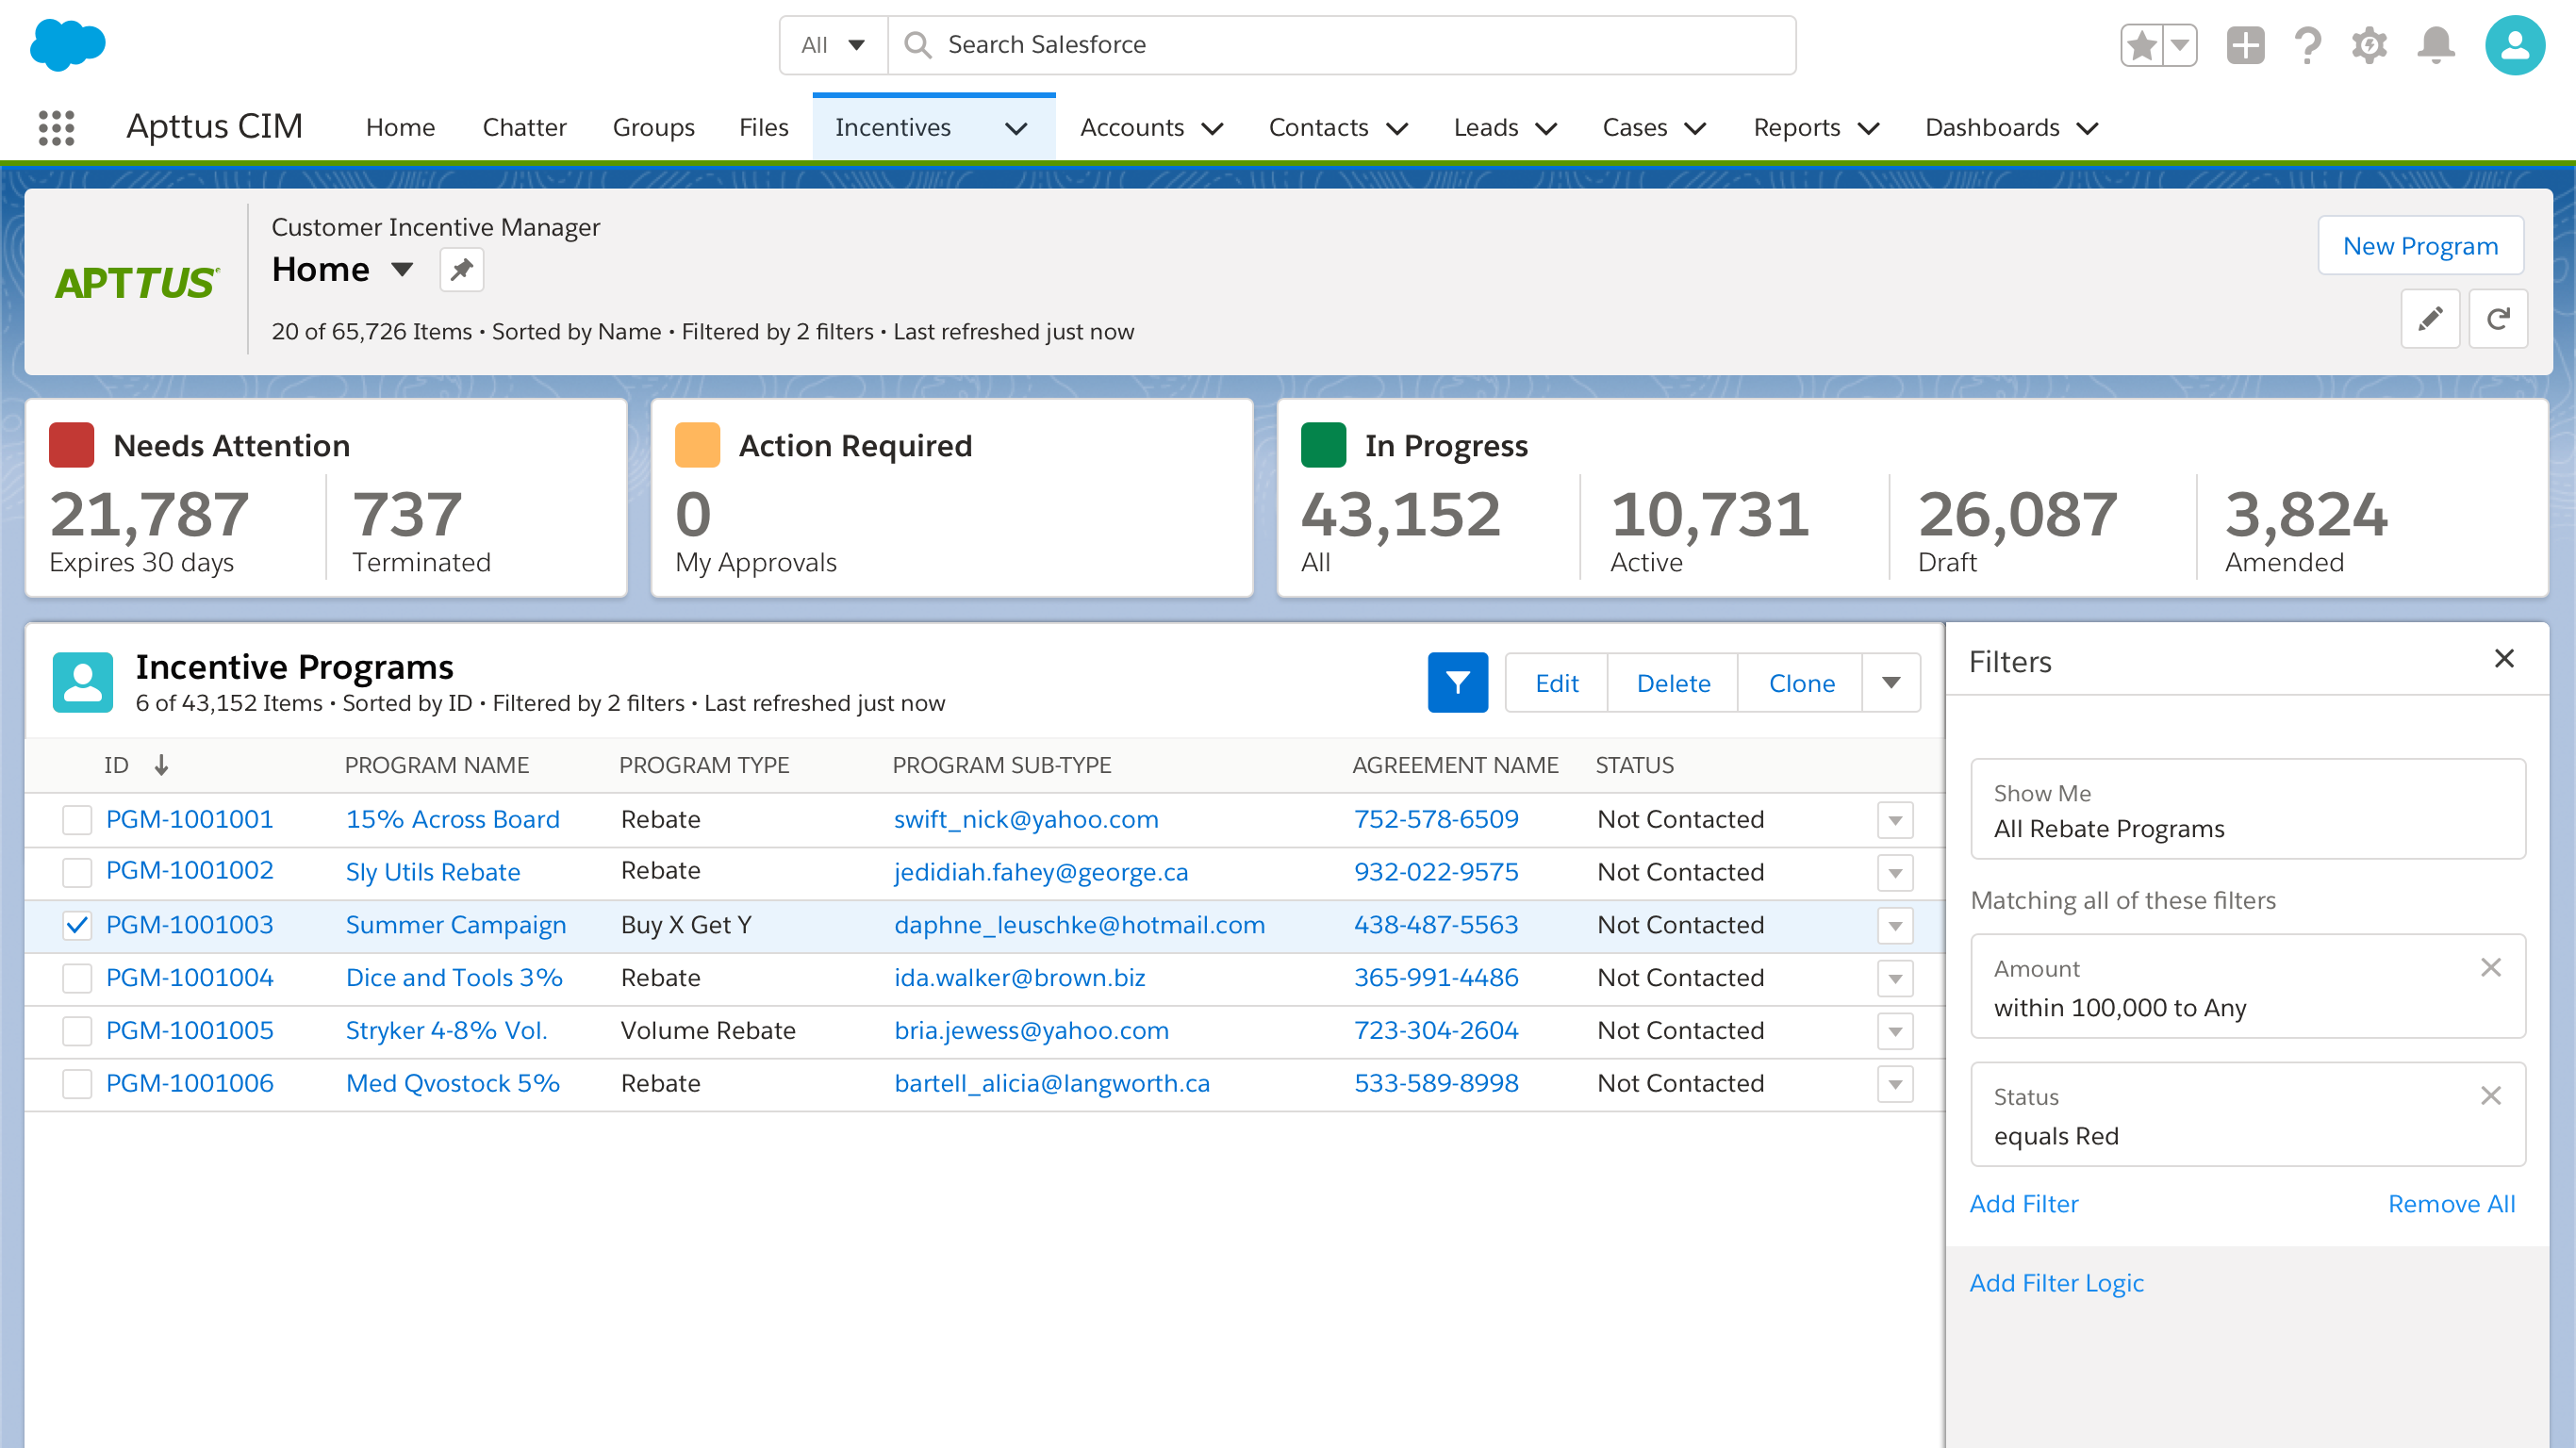The width and height of the screenshot is (2576, 1448).
Task: Uncheck the Summer Campaign row checkbox
Action: coord(77,925)
